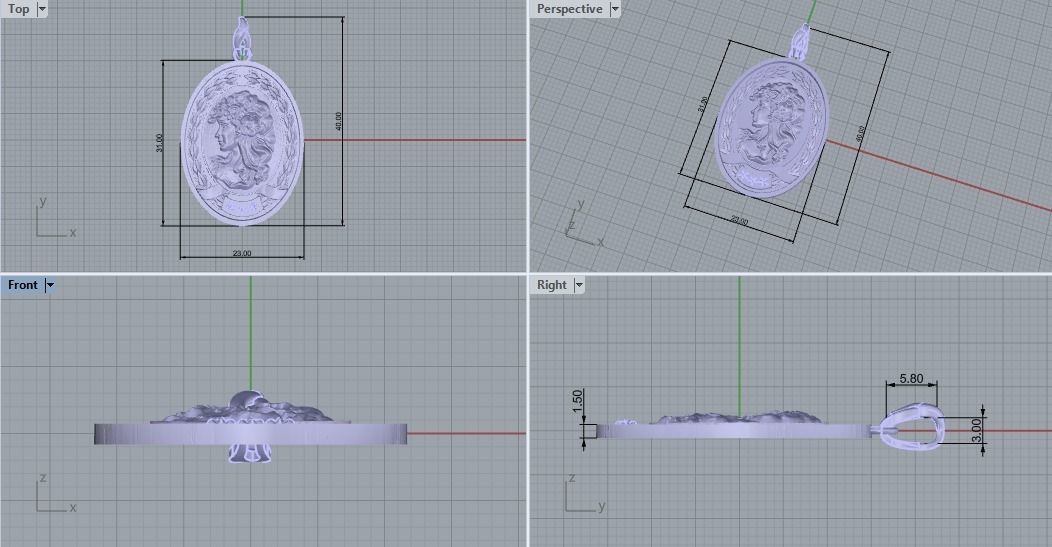This screenshot has height=547, width=1052.
Task: Activate the Top viewport title label
Action: click(19, 9)
